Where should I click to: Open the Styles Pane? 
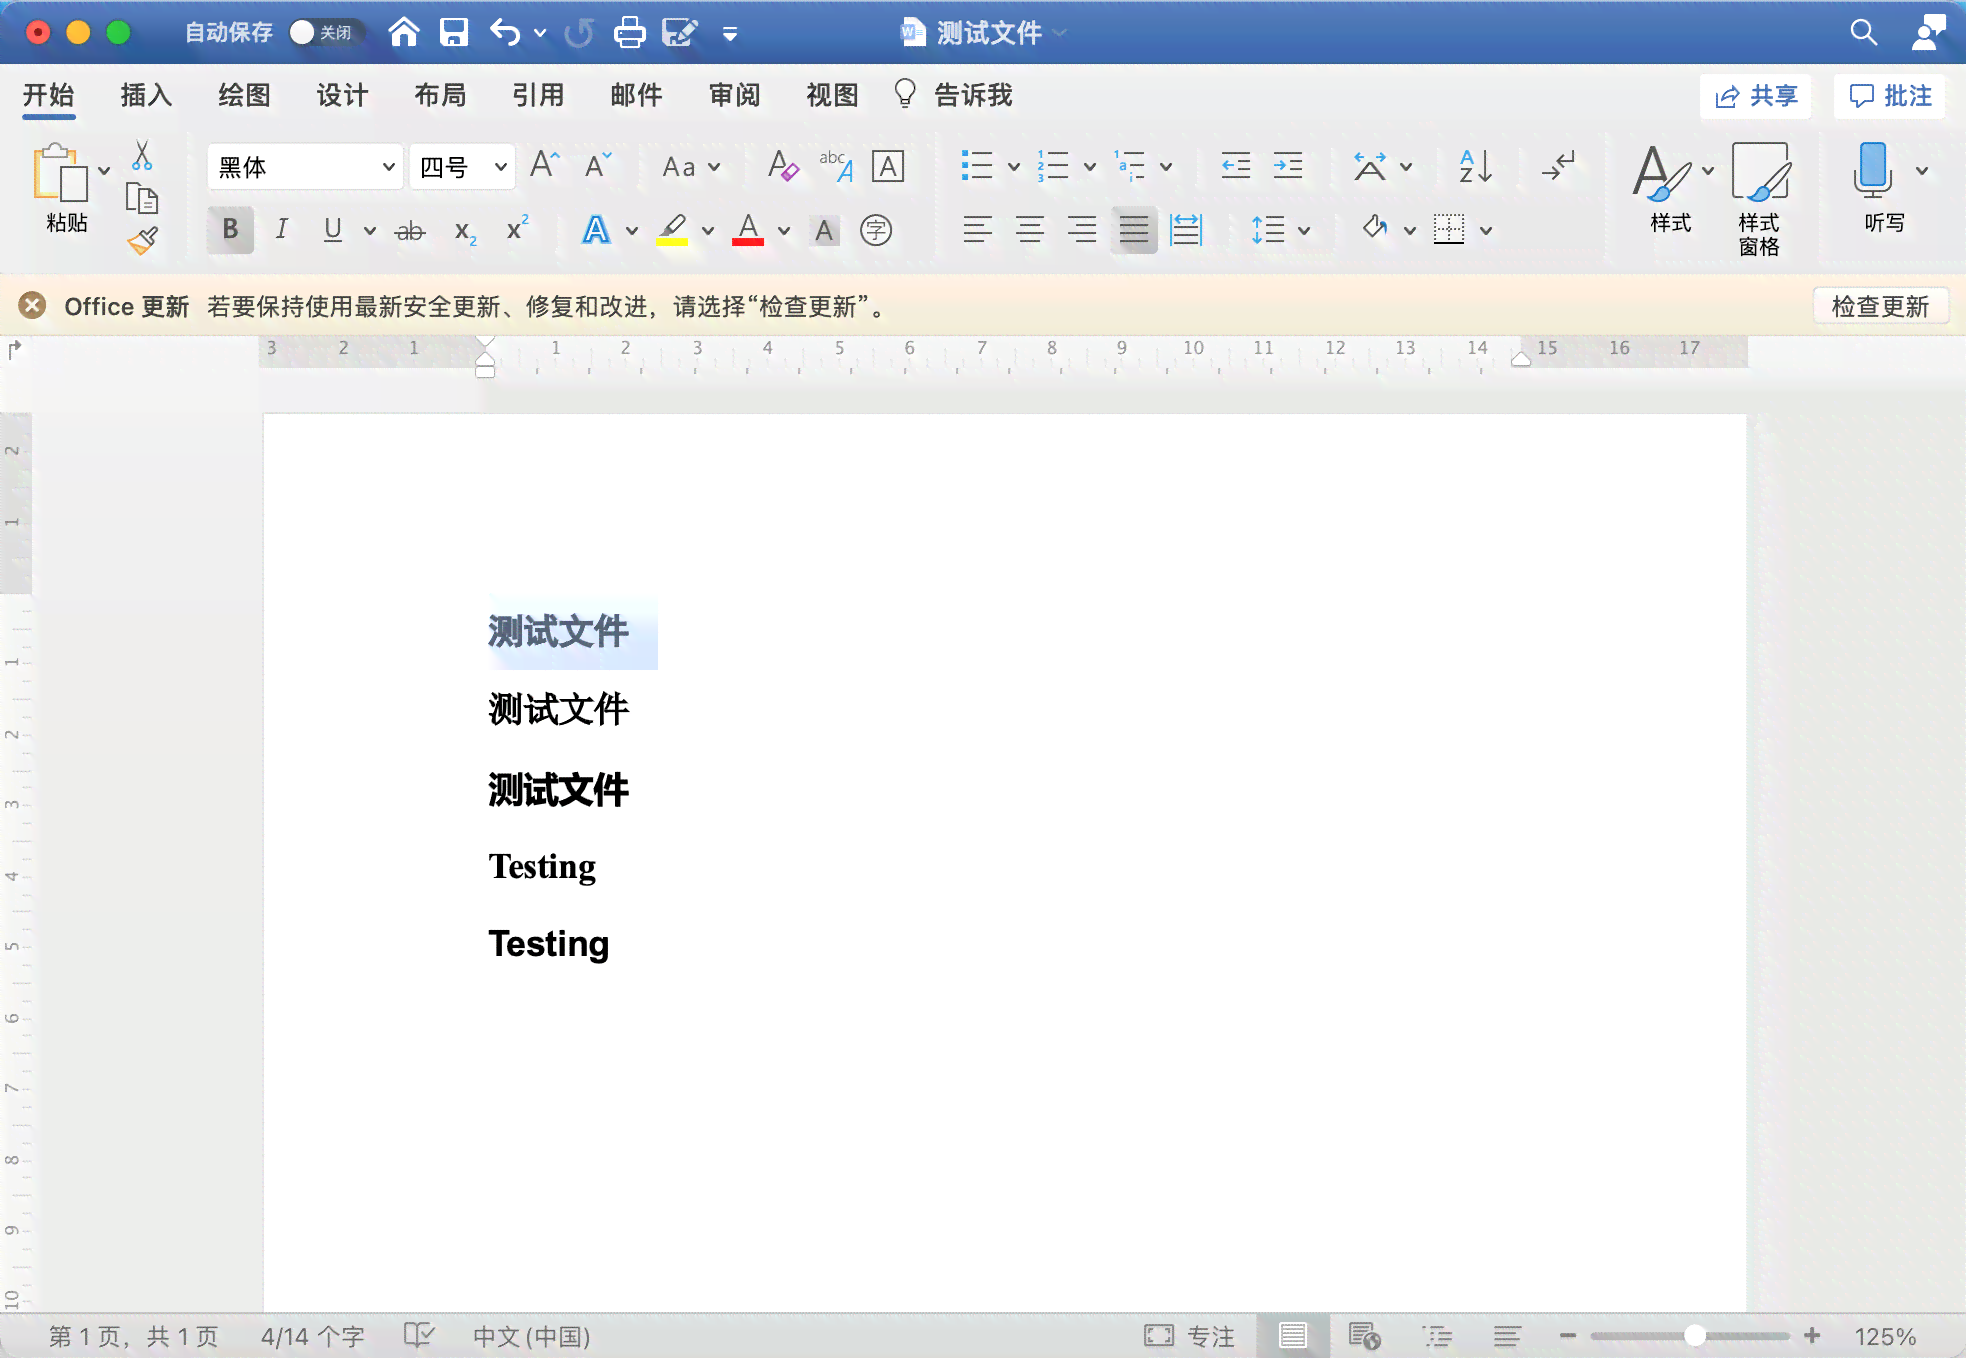pyautogui.click(x=1759, y=198)
